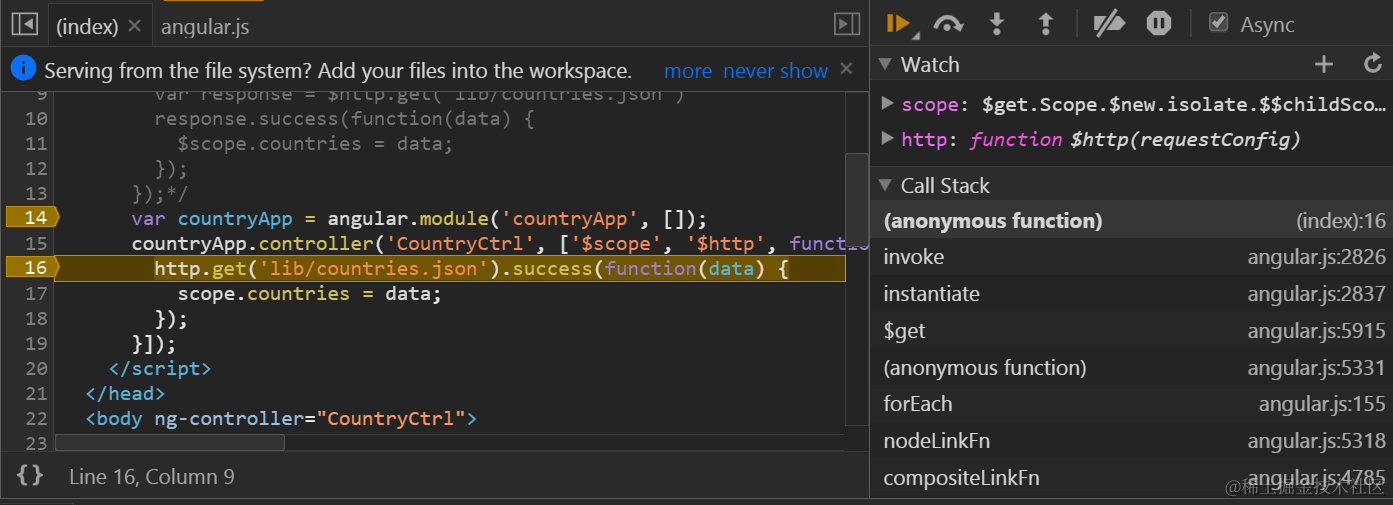Resume script execution
The width and height of the screenshot is (1393, 505).
(899, 24)
